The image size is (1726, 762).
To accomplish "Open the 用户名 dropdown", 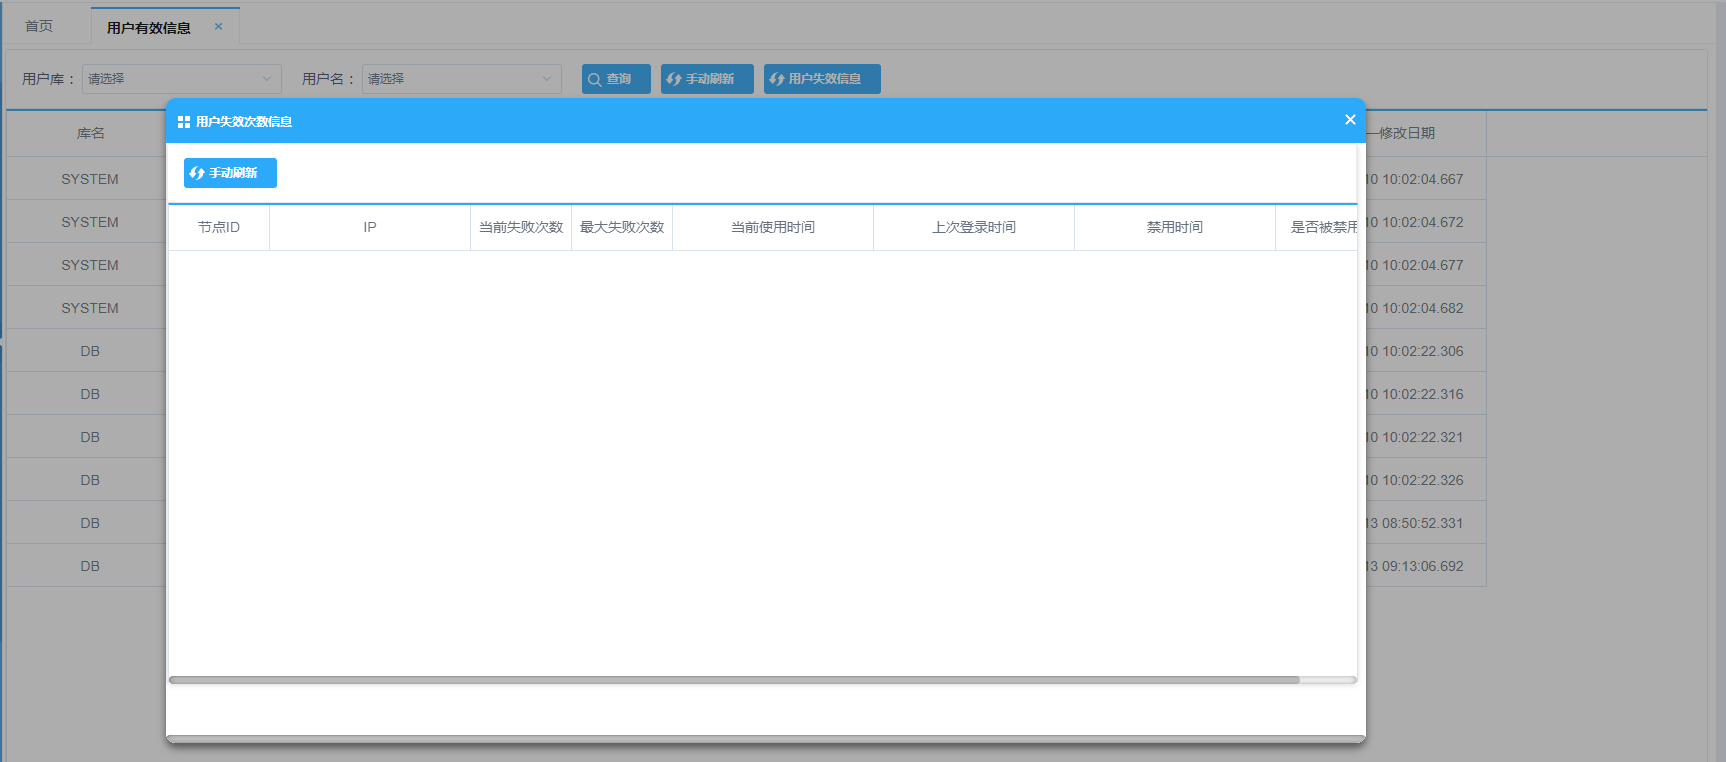I will [461, 79].
